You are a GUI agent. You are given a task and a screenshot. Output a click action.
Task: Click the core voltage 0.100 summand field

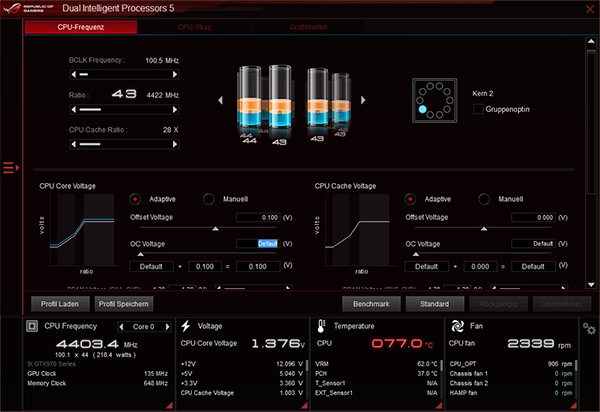(x=205, y=267)
